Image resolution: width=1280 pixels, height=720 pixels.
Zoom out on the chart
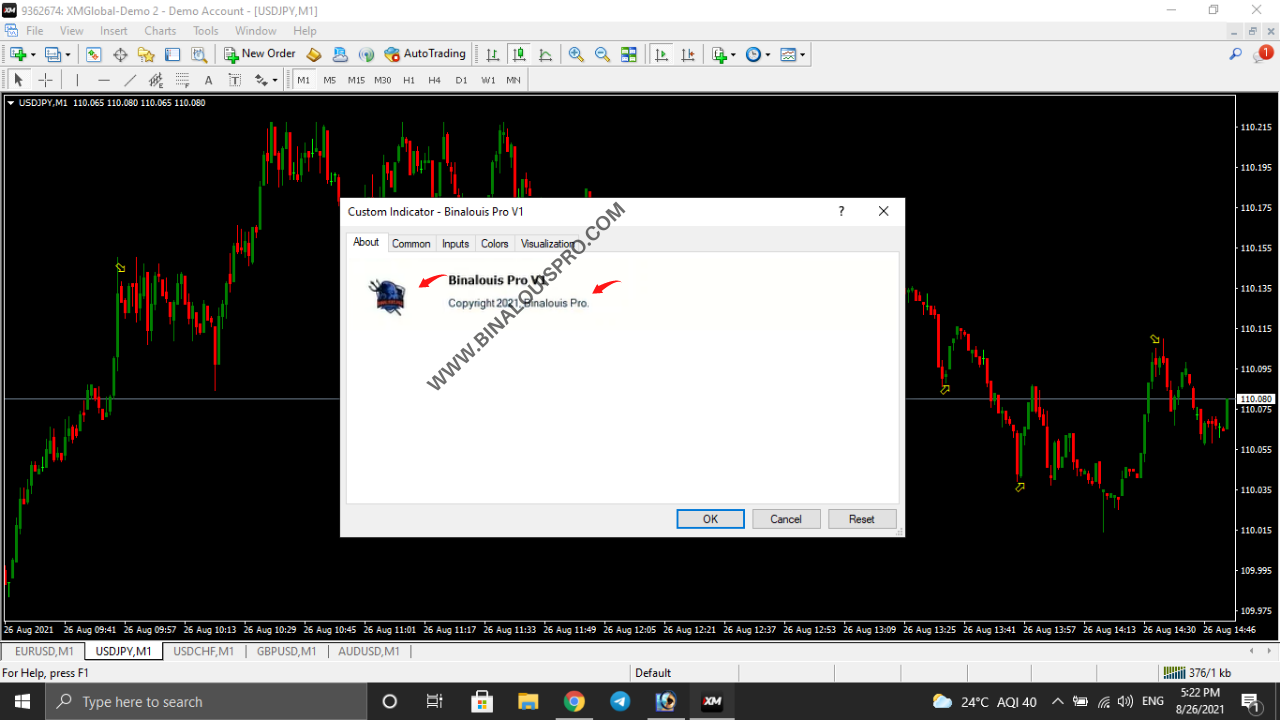coord(602,54)
